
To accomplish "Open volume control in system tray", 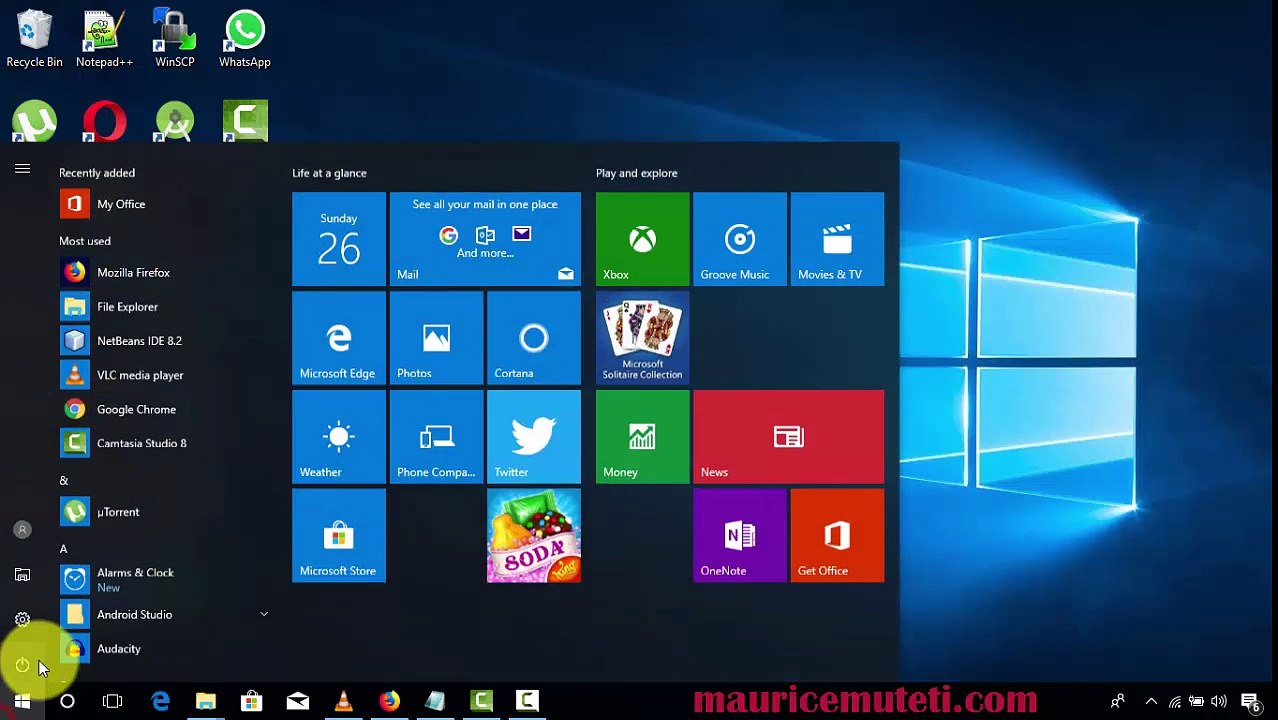I will click(1218, 702).
